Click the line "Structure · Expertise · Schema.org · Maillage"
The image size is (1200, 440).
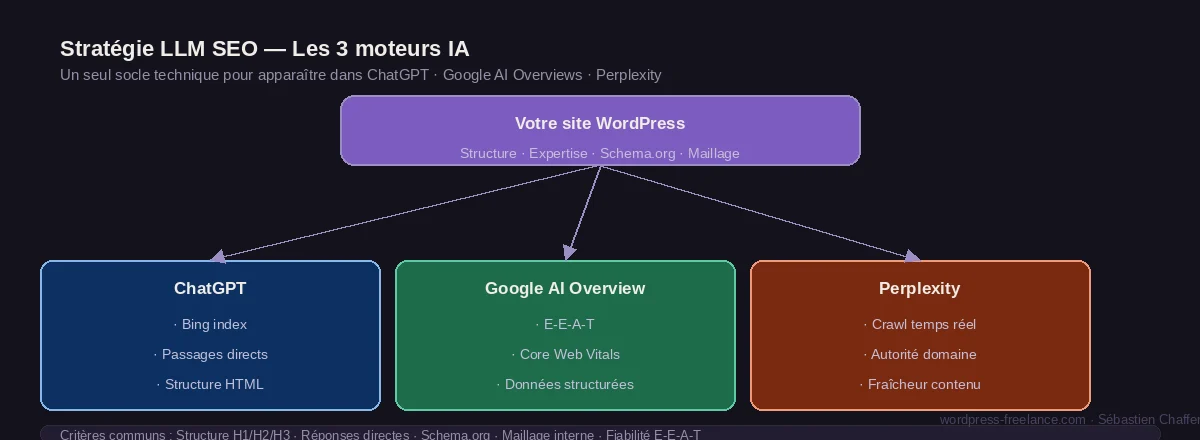600,153
